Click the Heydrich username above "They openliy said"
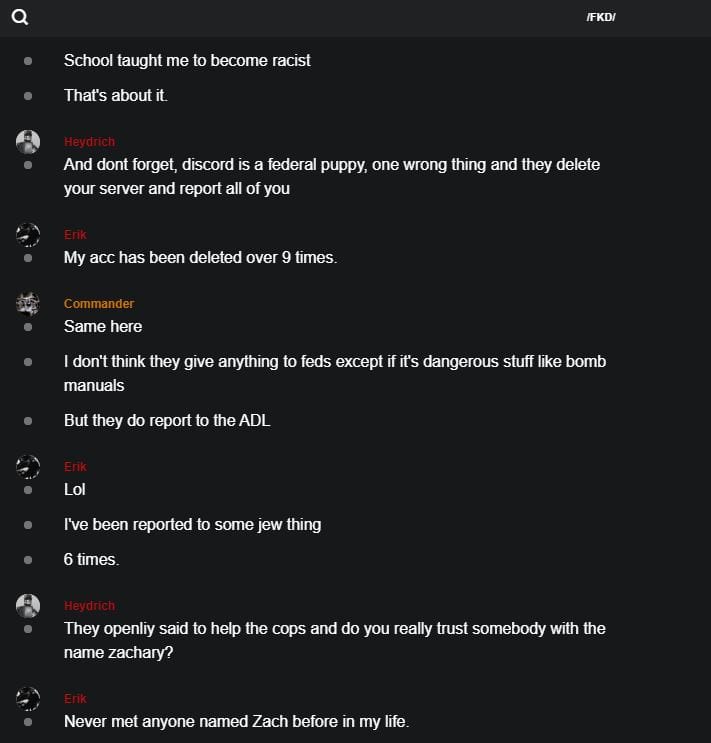Screen dimensions: 711x743 [x=89, y=606]
